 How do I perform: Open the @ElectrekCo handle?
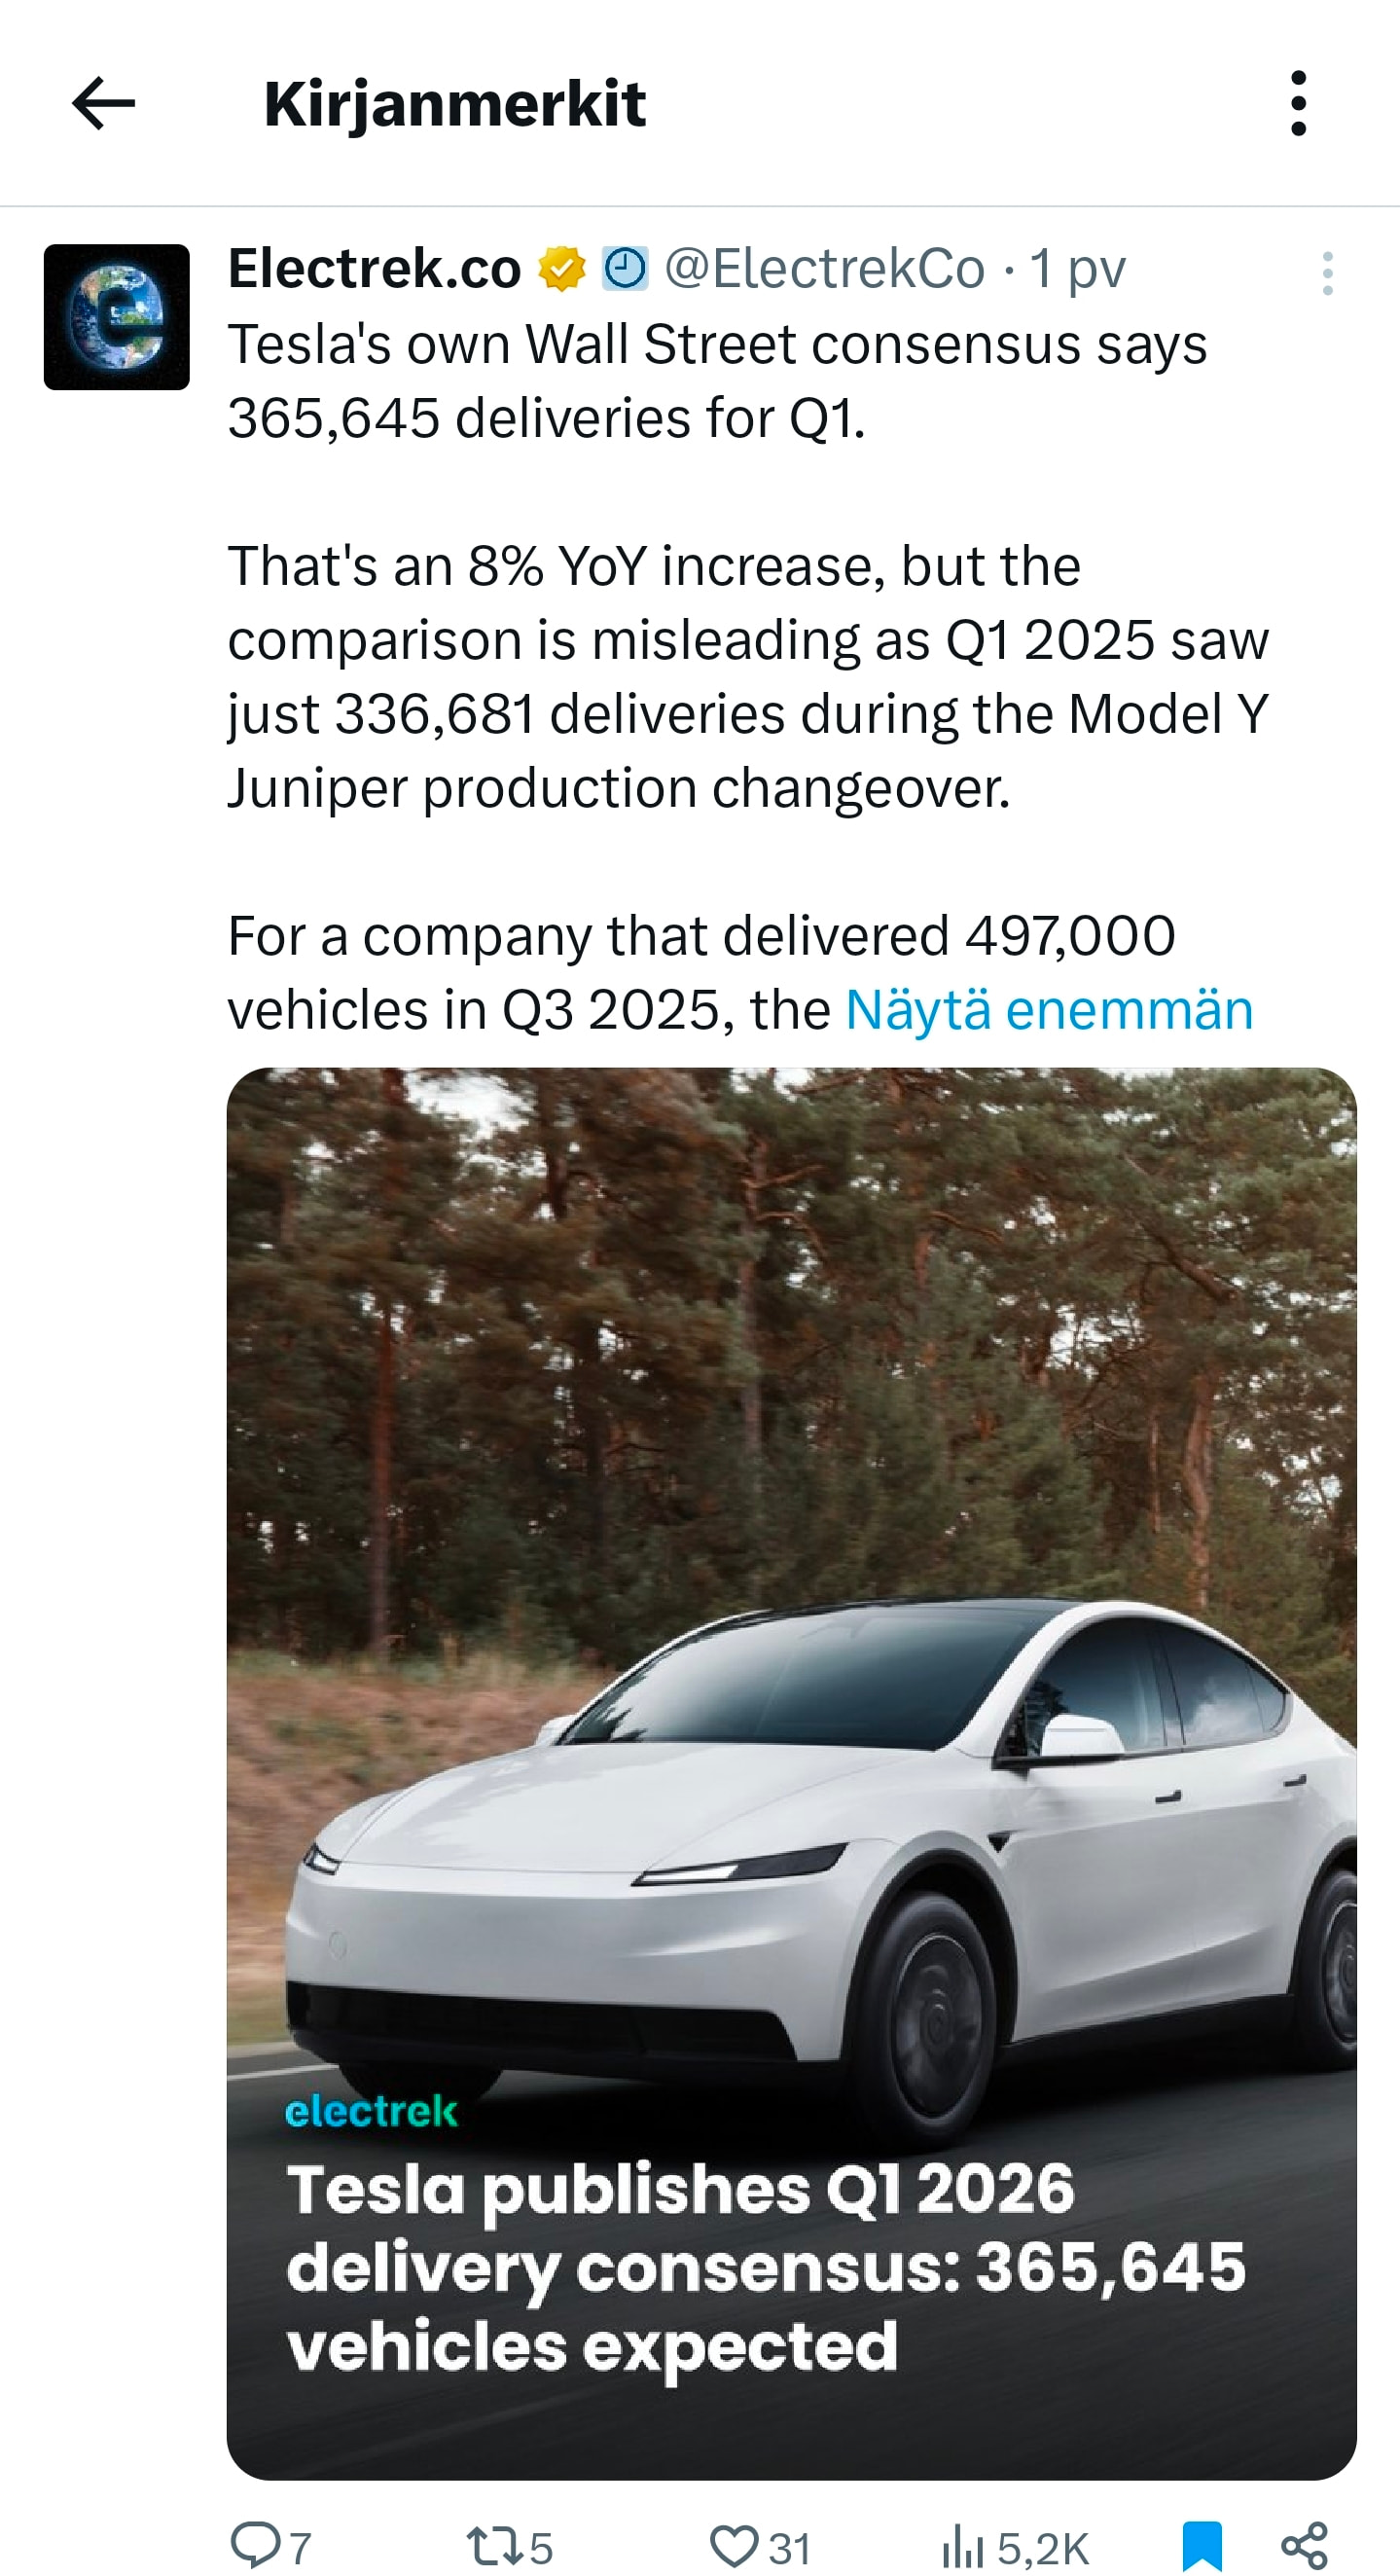click(x=825, y=269)
